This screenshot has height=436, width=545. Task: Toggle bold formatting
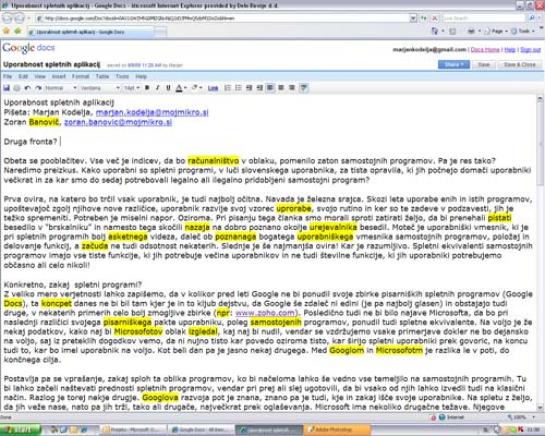tap(147, 88)
